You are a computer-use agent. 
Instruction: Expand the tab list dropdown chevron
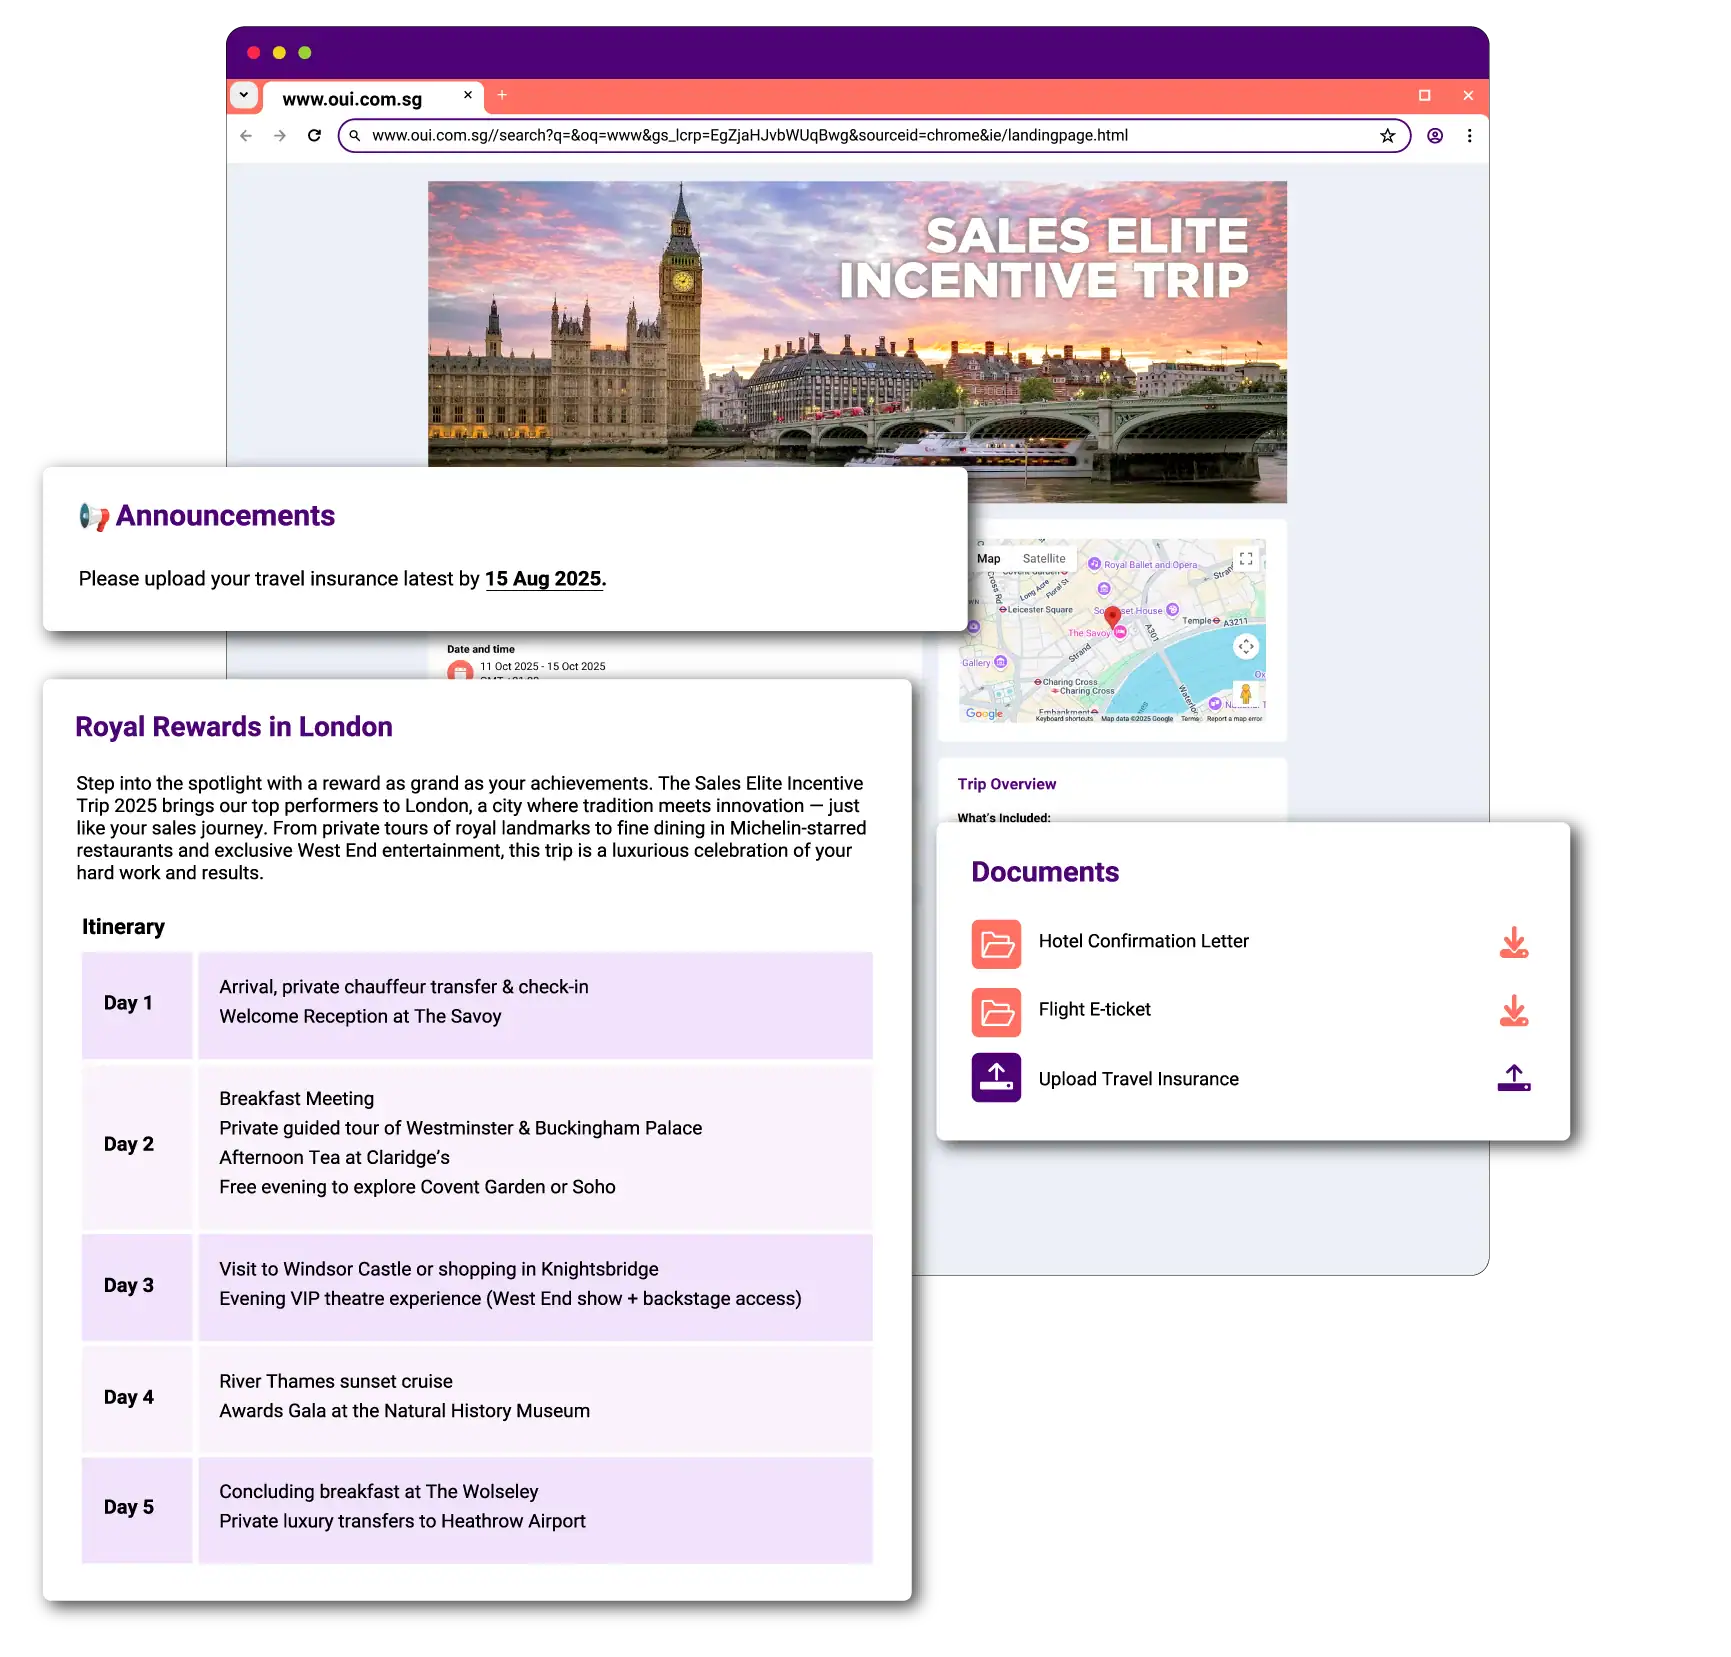[x=244, y=95]
